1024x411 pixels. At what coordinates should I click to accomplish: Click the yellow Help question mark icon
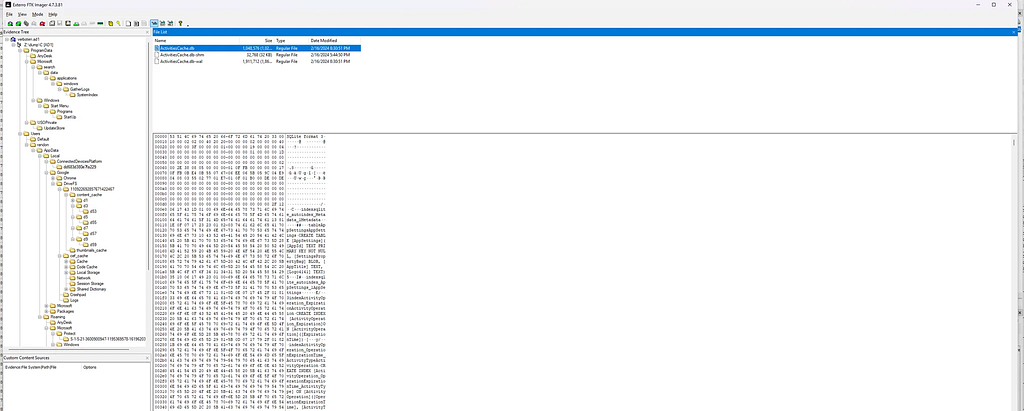180,24
